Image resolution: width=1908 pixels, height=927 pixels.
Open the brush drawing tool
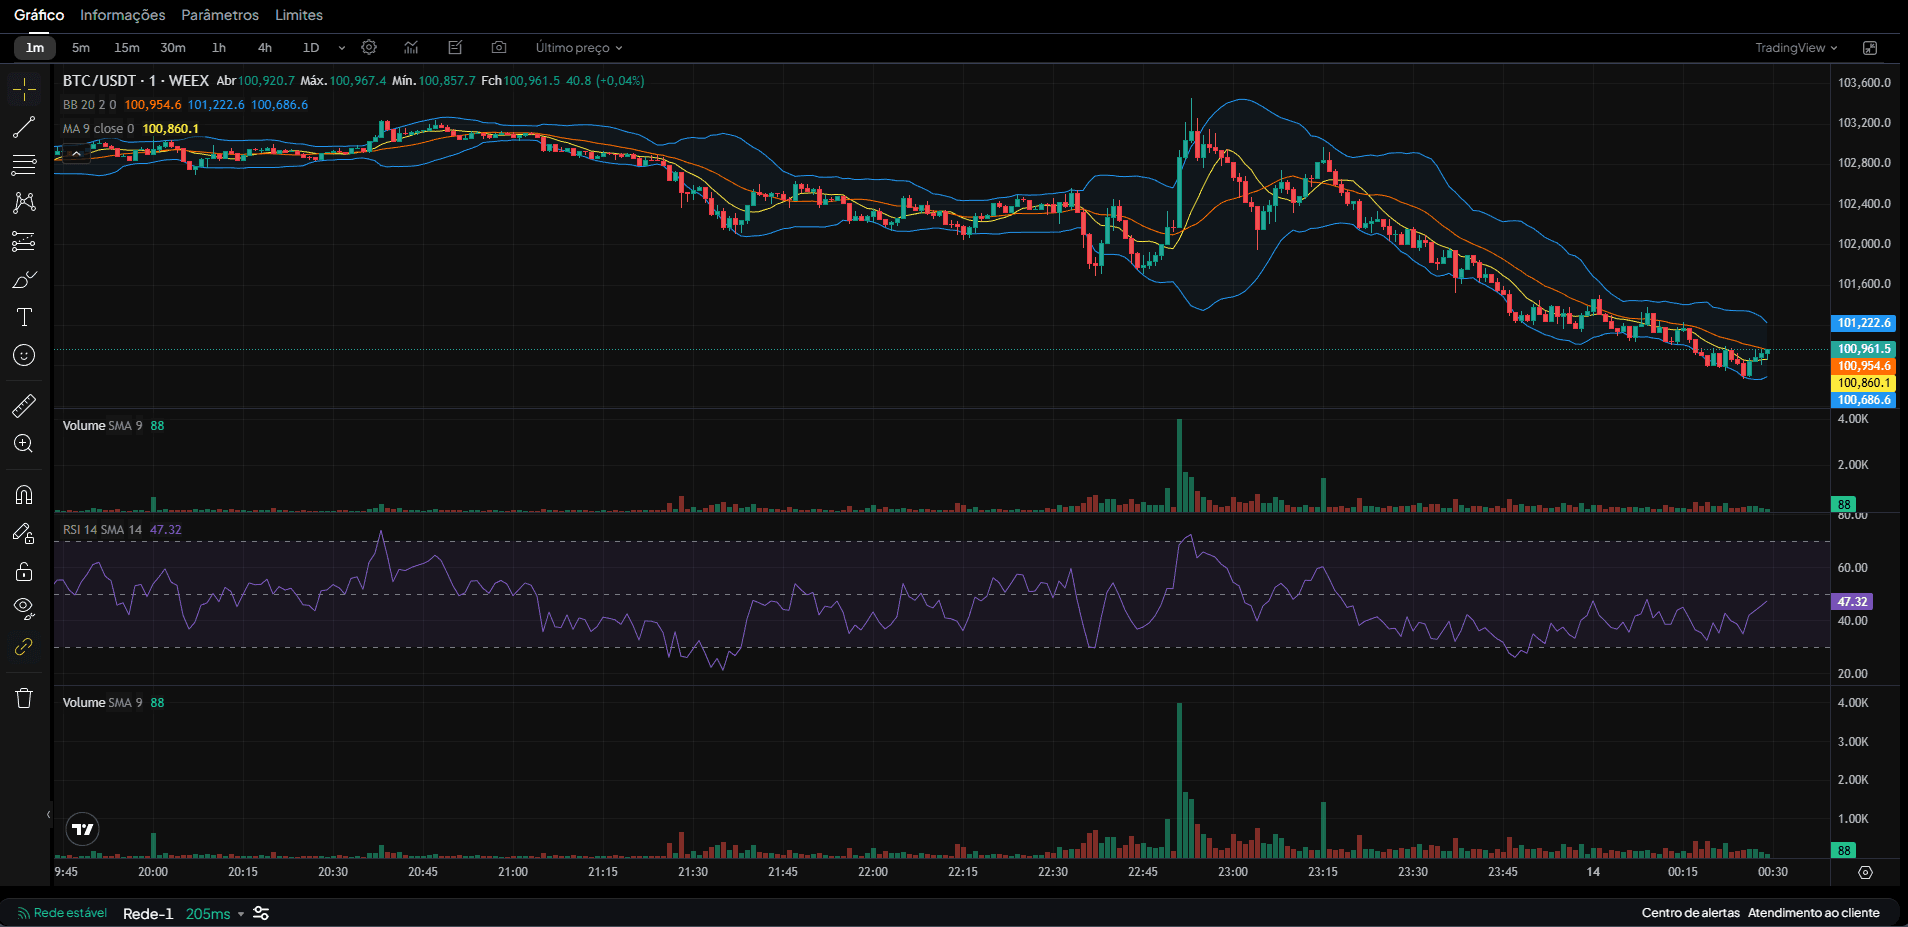[24, 279]
